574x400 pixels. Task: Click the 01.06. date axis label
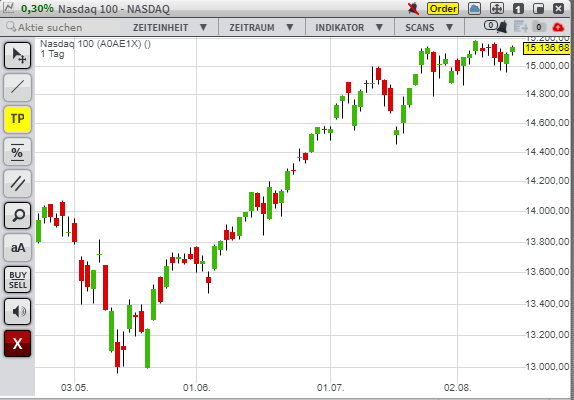point(197,387)
